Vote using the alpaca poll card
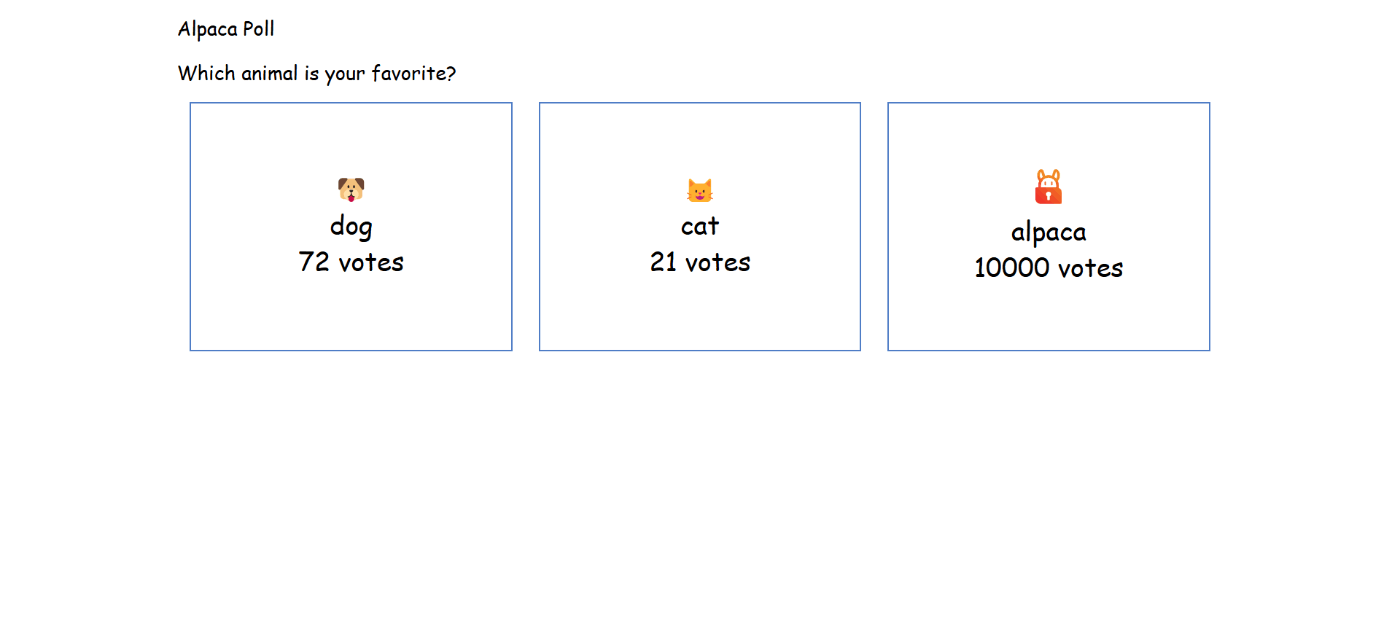 pyautogui.click(x=1048, y=315)
